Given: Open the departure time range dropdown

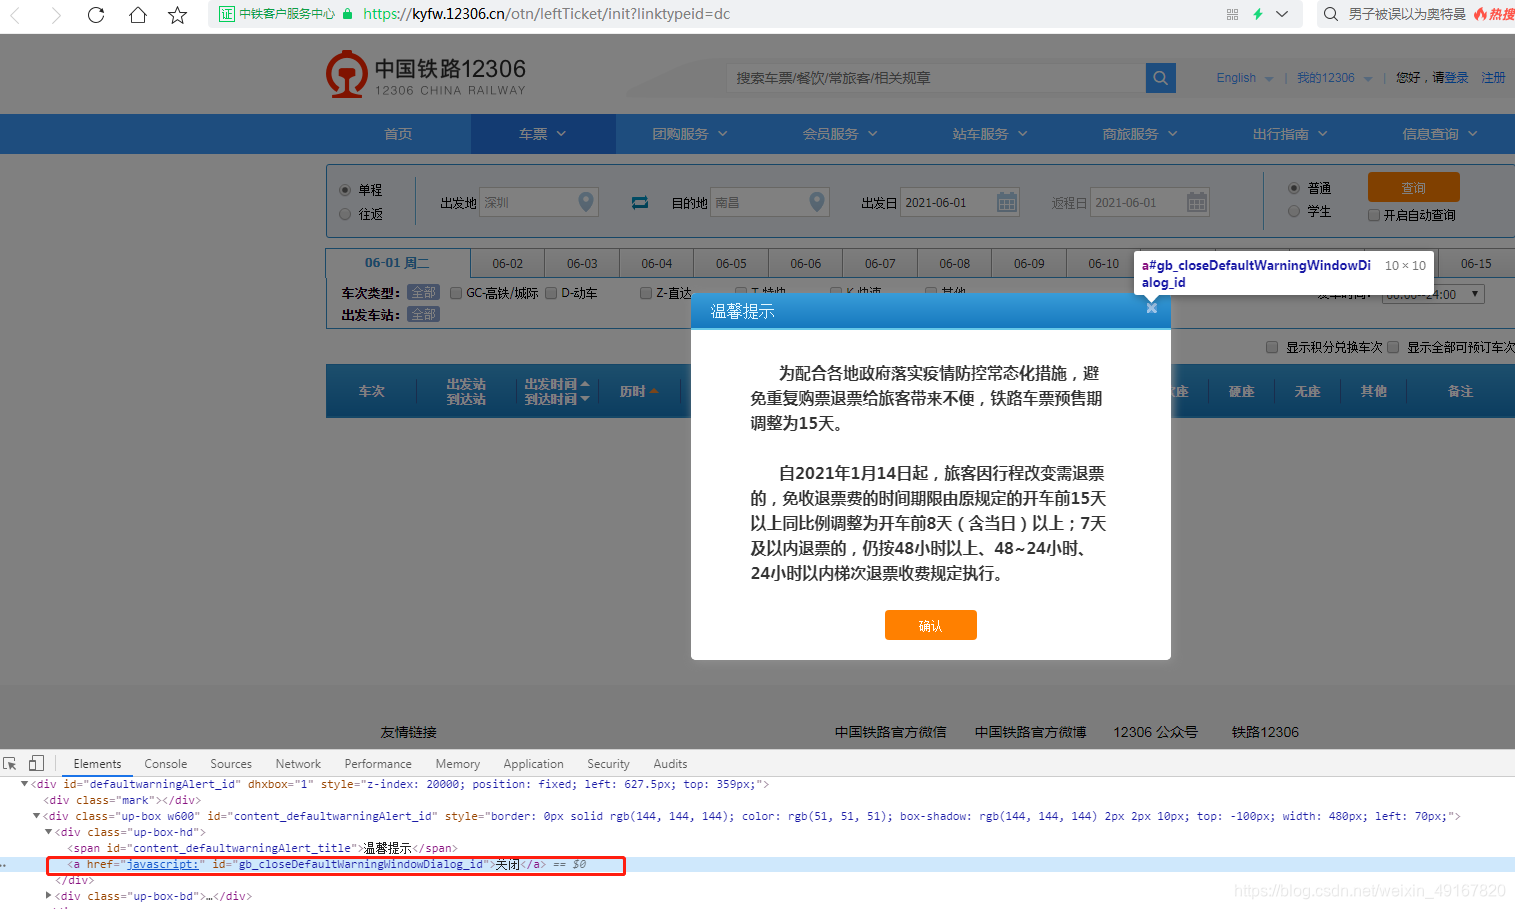Looking at the screenshot, I should tap(1432, 294).
